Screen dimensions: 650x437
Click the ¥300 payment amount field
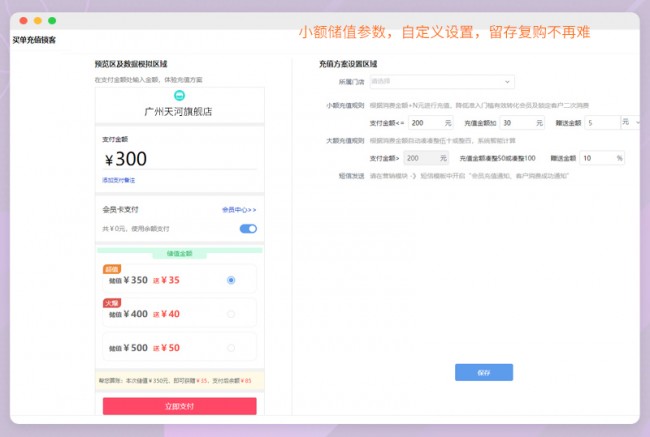point(180,159)
